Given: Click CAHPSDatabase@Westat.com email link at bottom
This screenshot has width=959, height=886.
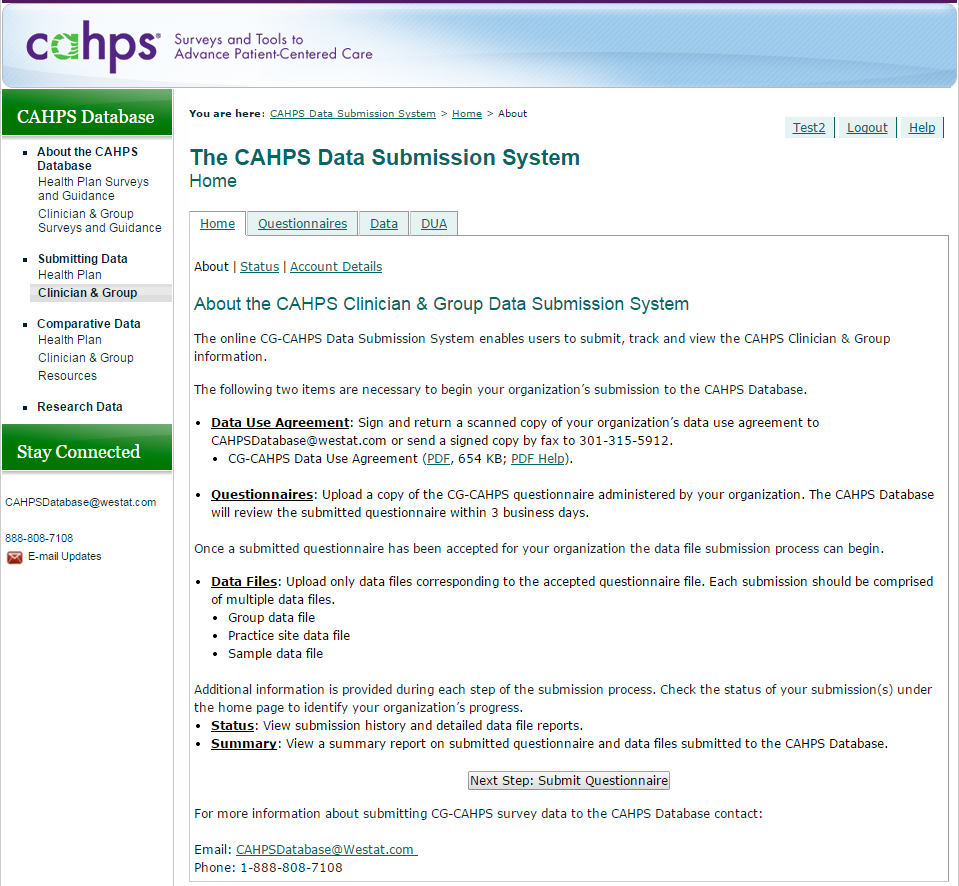Looking at the screenshot, I should click(327, 850).
